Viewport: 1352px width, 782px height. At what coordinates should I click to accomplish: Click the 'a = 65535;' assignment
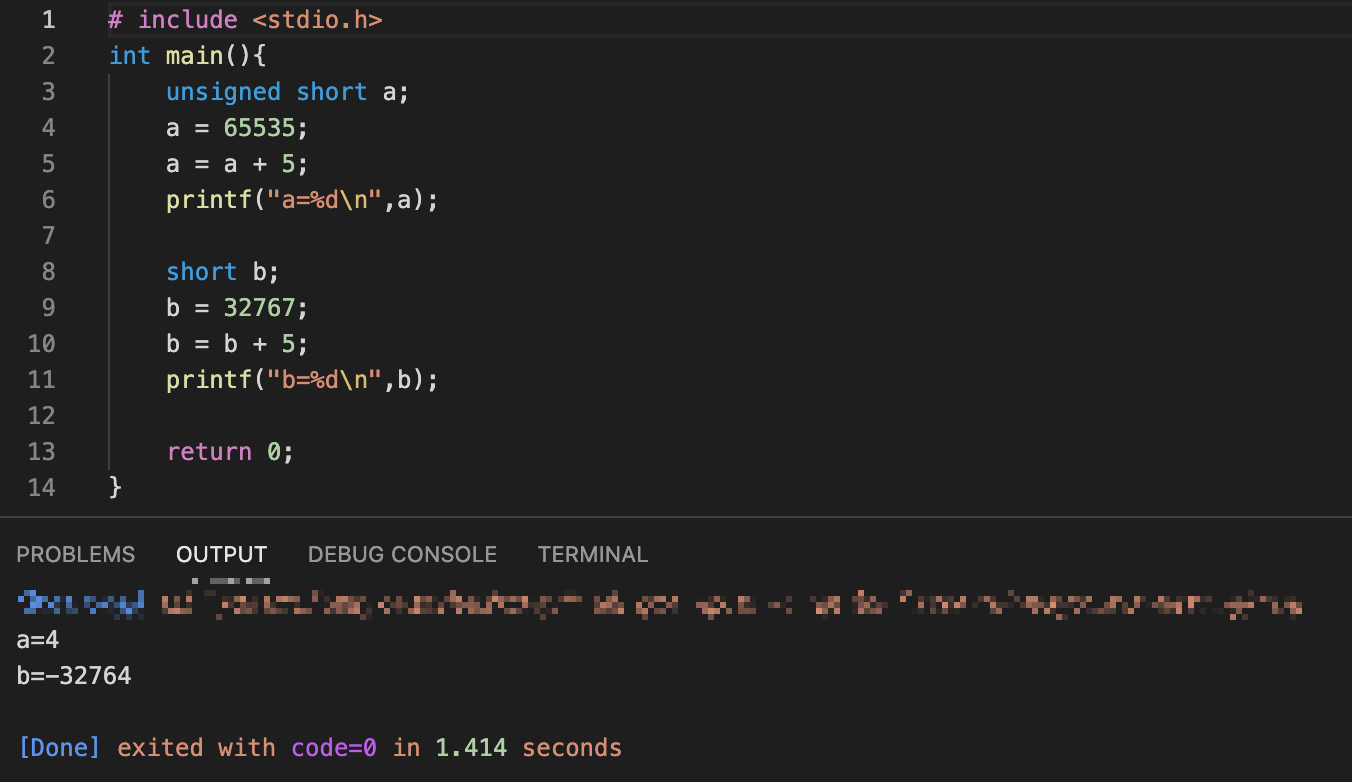click(238, 128)
